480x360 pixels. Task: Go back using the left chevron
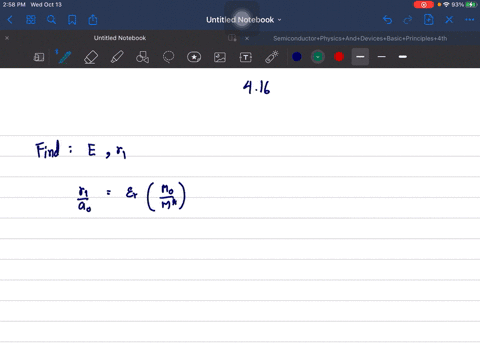[x=10, y=20]
